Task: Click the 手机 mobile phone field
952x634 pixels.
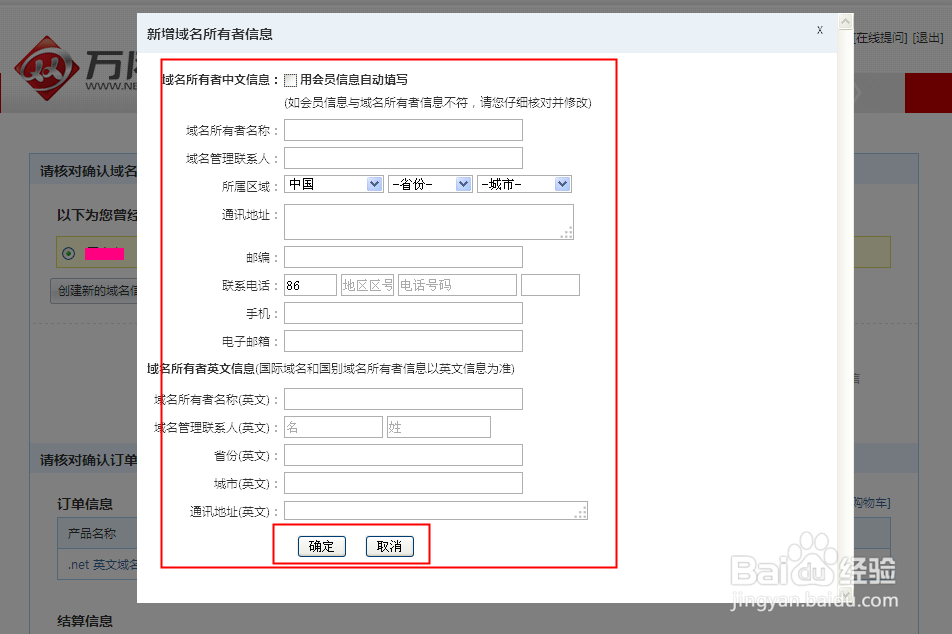Action: (403, 312)
